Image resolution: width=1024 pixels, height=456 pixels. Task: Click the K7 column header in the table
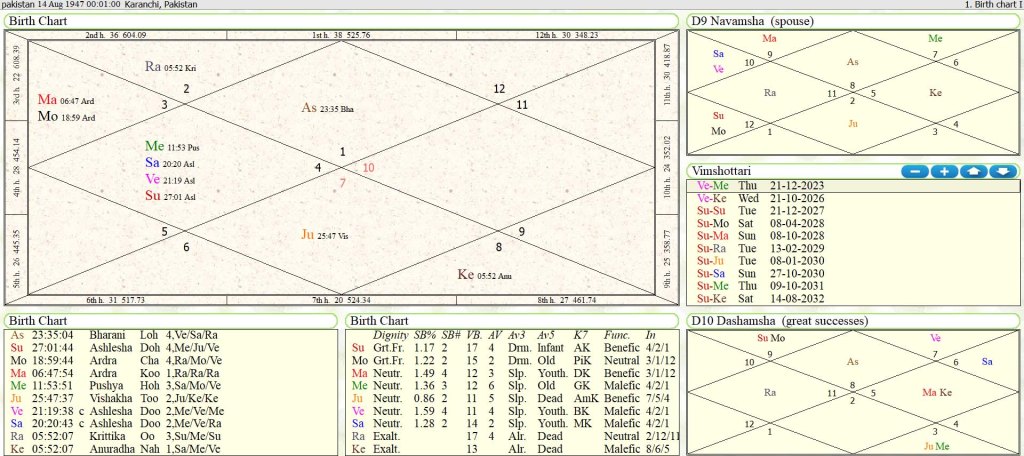click(580, 334)
